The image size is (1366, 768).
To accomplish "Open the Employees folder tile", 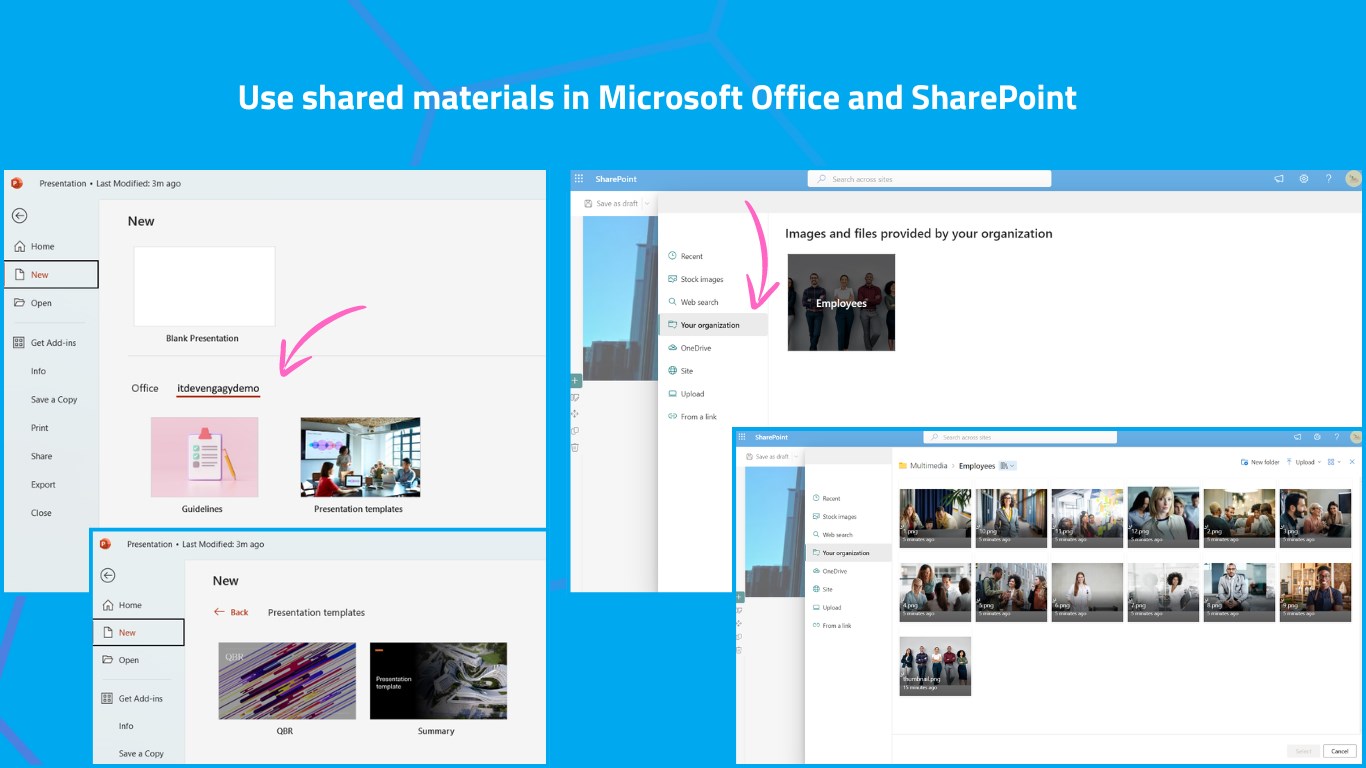I will [x=841, y=302].
